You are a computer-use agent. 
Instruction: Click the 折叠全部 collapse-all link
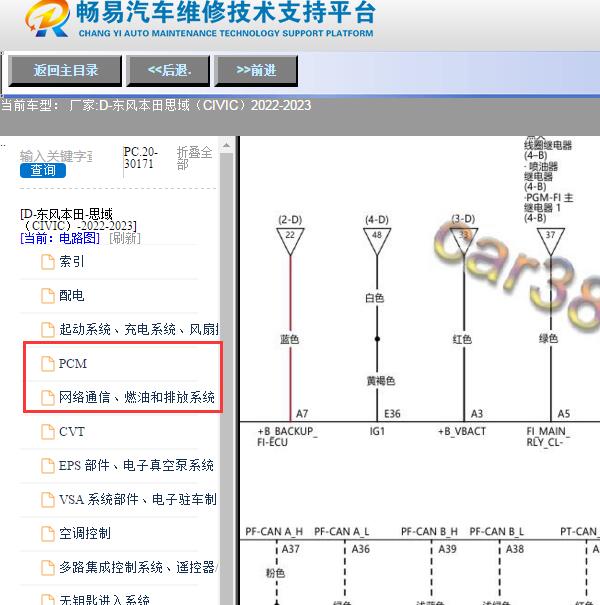194,158
